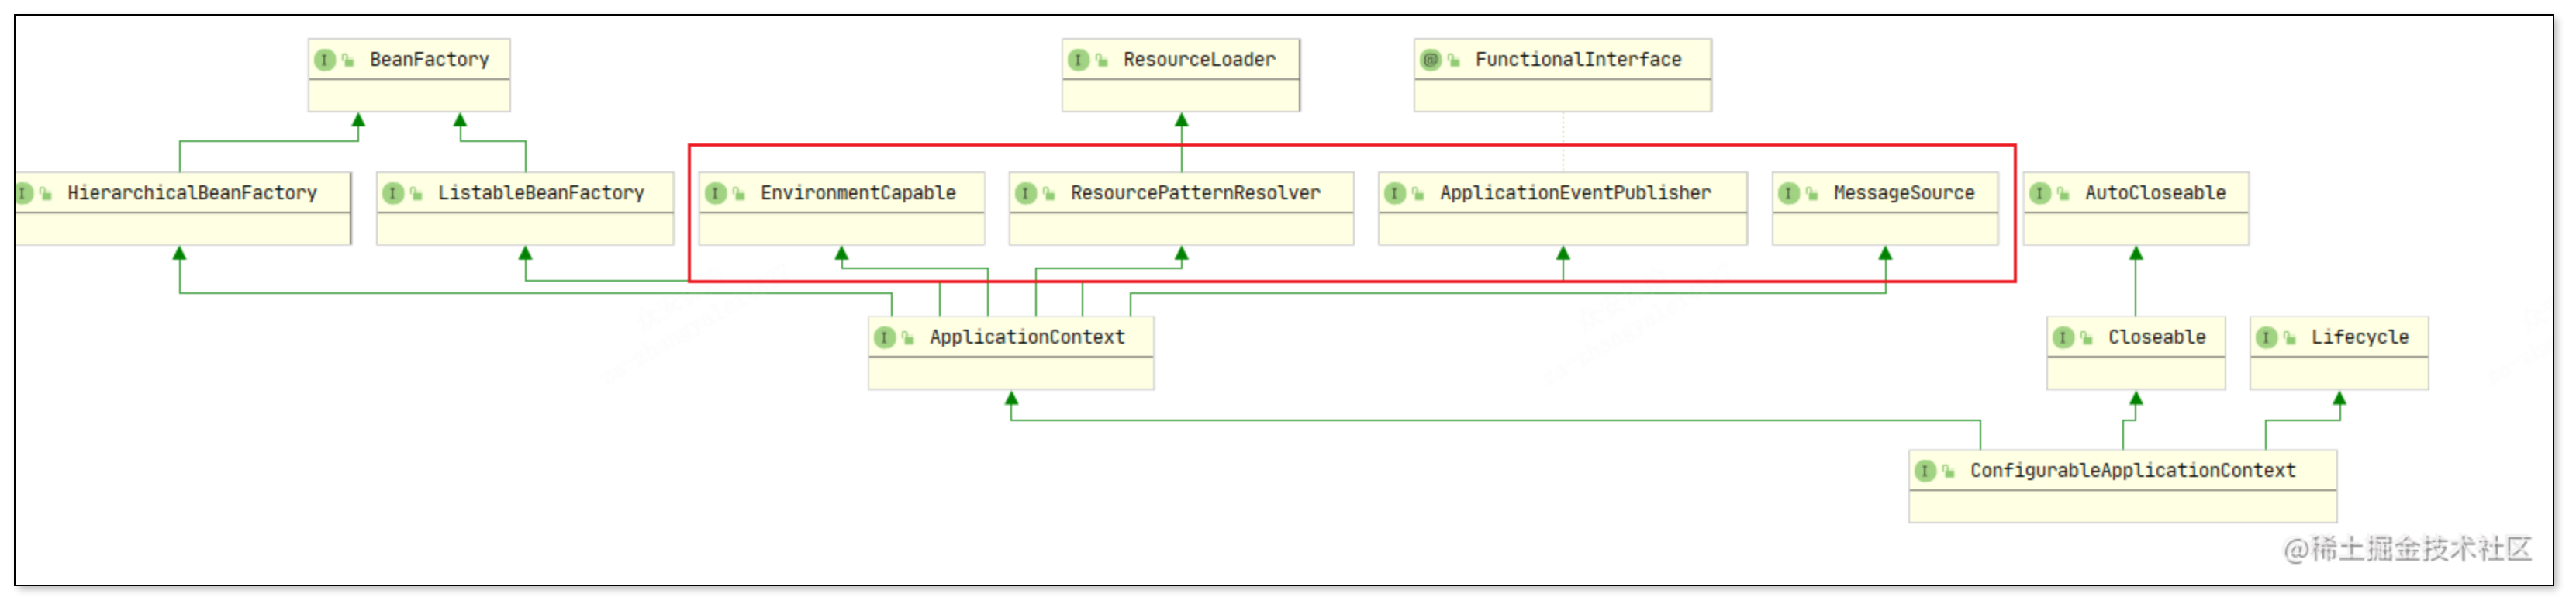Click the interface icon beside Lifecycle
The image size is (2576, 608).
pyautogui.click(x=2266, y=338)
